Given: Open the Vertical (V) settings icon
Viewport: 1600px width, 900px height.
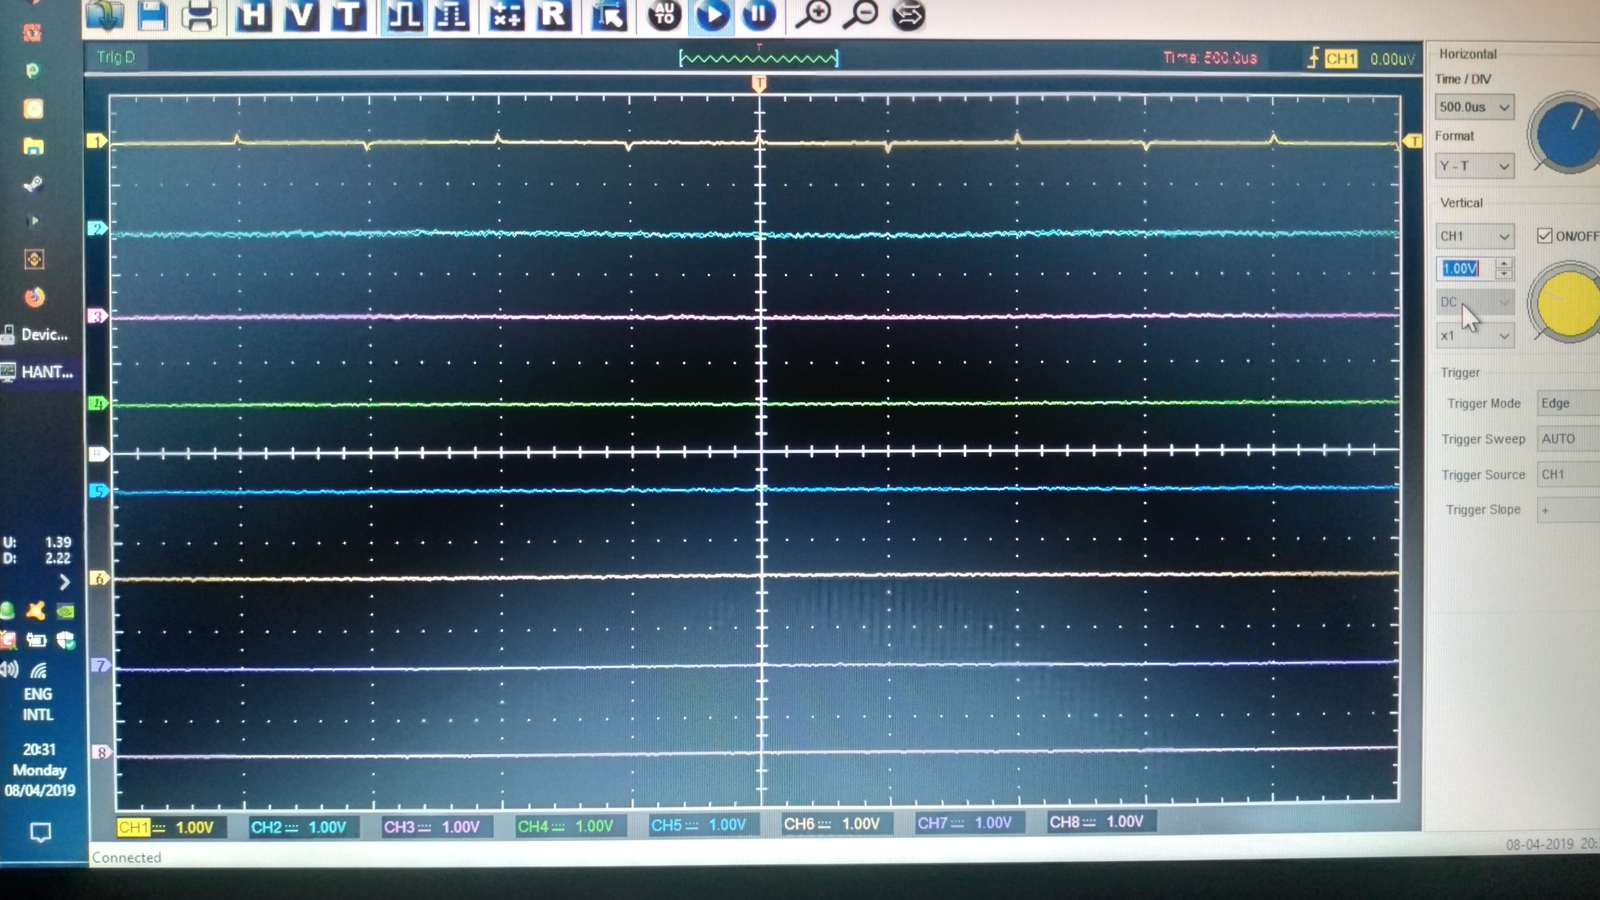Looking at the screenshot, I should (300, 15).
